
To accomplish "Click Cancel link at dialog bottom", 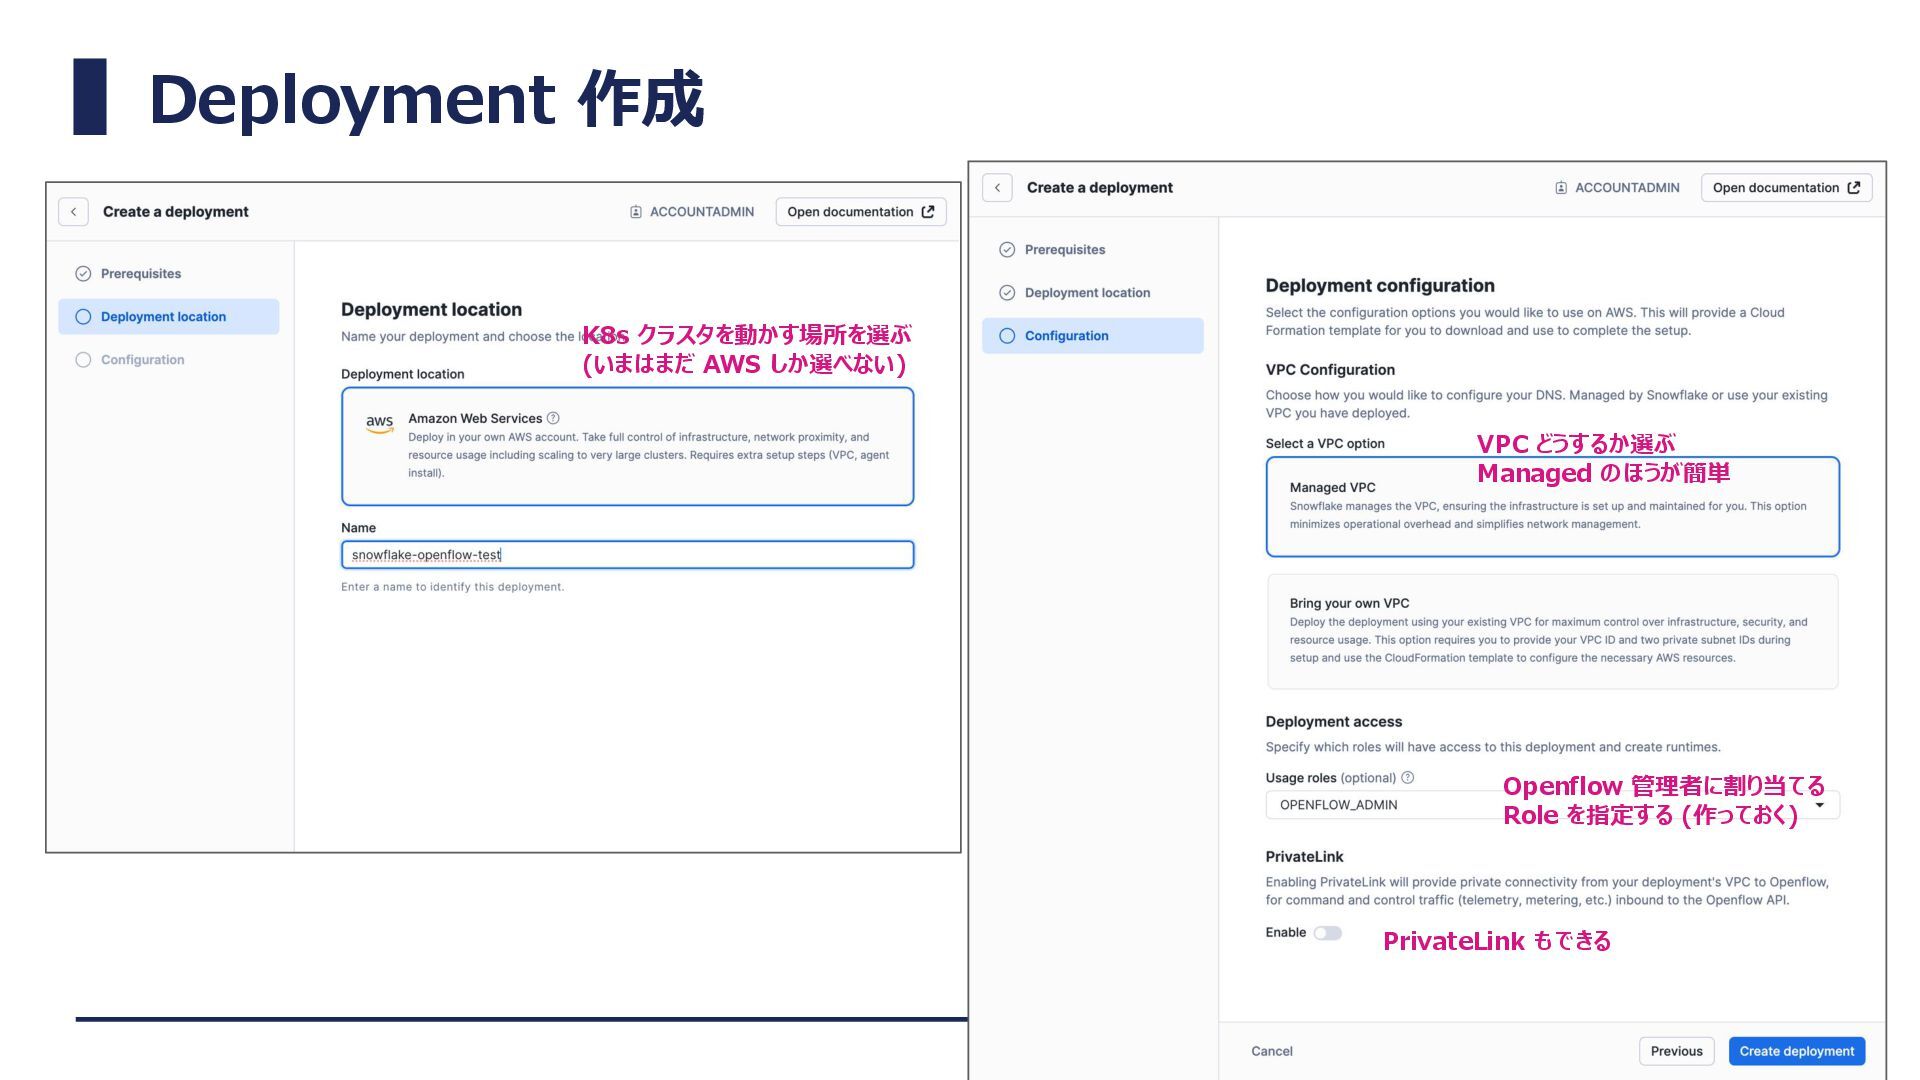I will pyautogui.click(x=1271, y=1051).
